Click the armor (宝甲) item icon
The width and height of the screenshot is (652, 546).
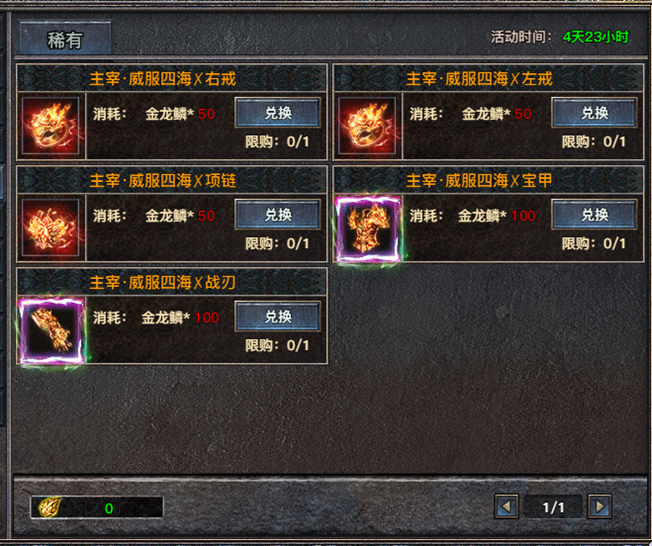(x=368, y=229)
